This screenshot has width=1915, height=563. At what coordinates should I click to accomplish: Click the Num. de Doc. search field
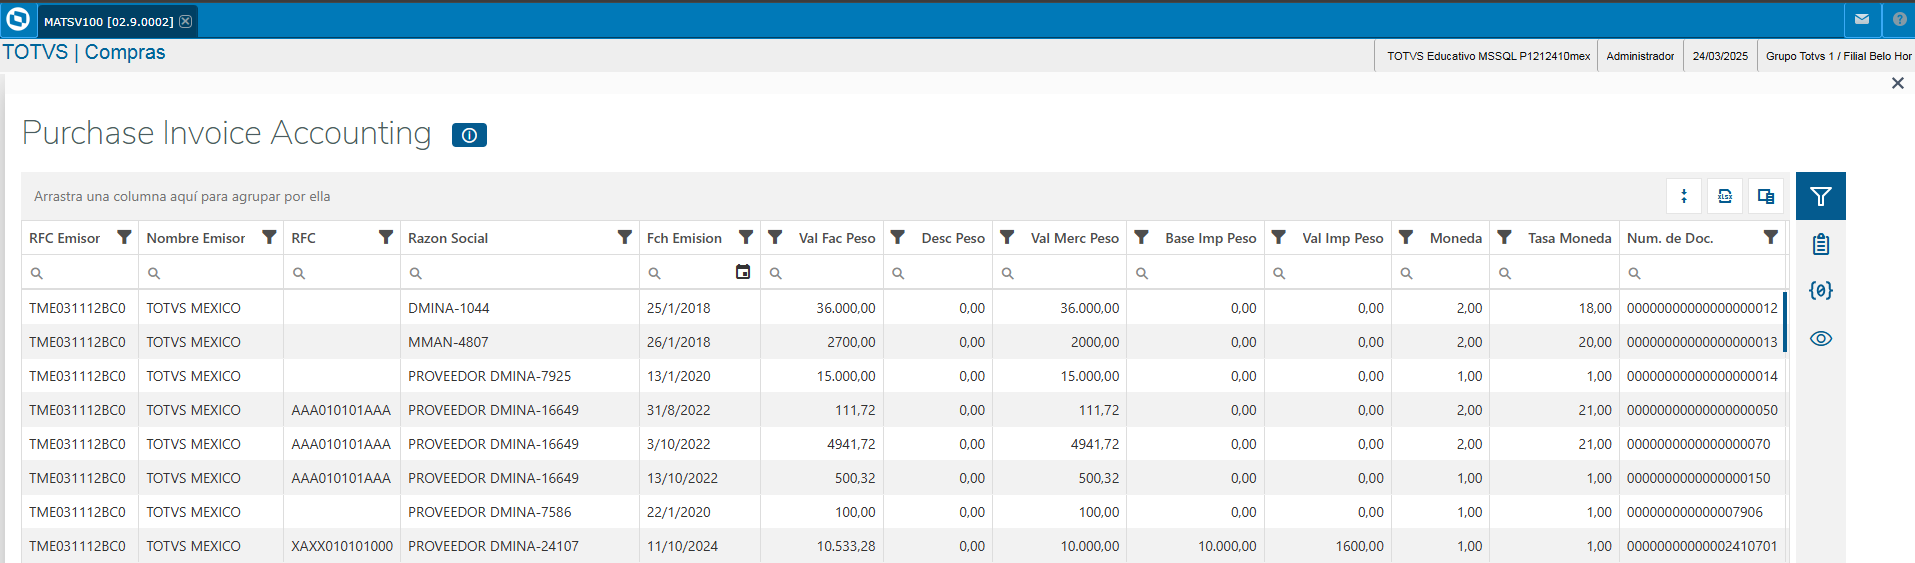[1702, 273]
